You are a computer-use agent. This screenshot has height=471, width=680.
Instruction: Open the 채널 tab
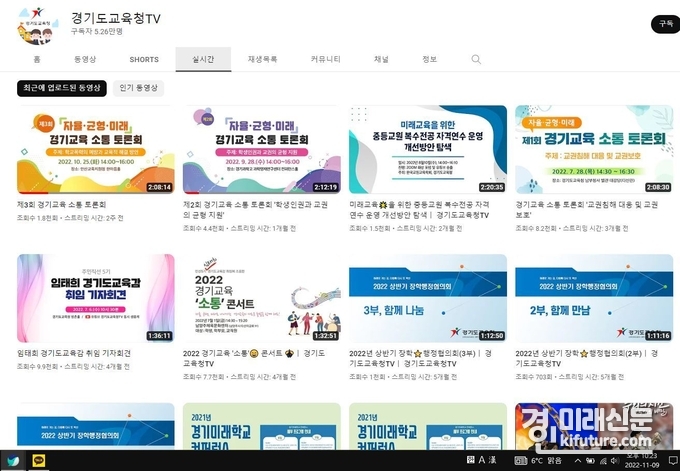tap(381, 59)
